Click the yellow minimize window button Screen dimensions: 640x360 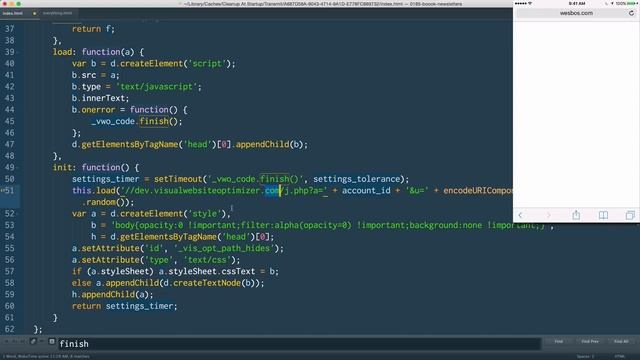pos(11,4)
